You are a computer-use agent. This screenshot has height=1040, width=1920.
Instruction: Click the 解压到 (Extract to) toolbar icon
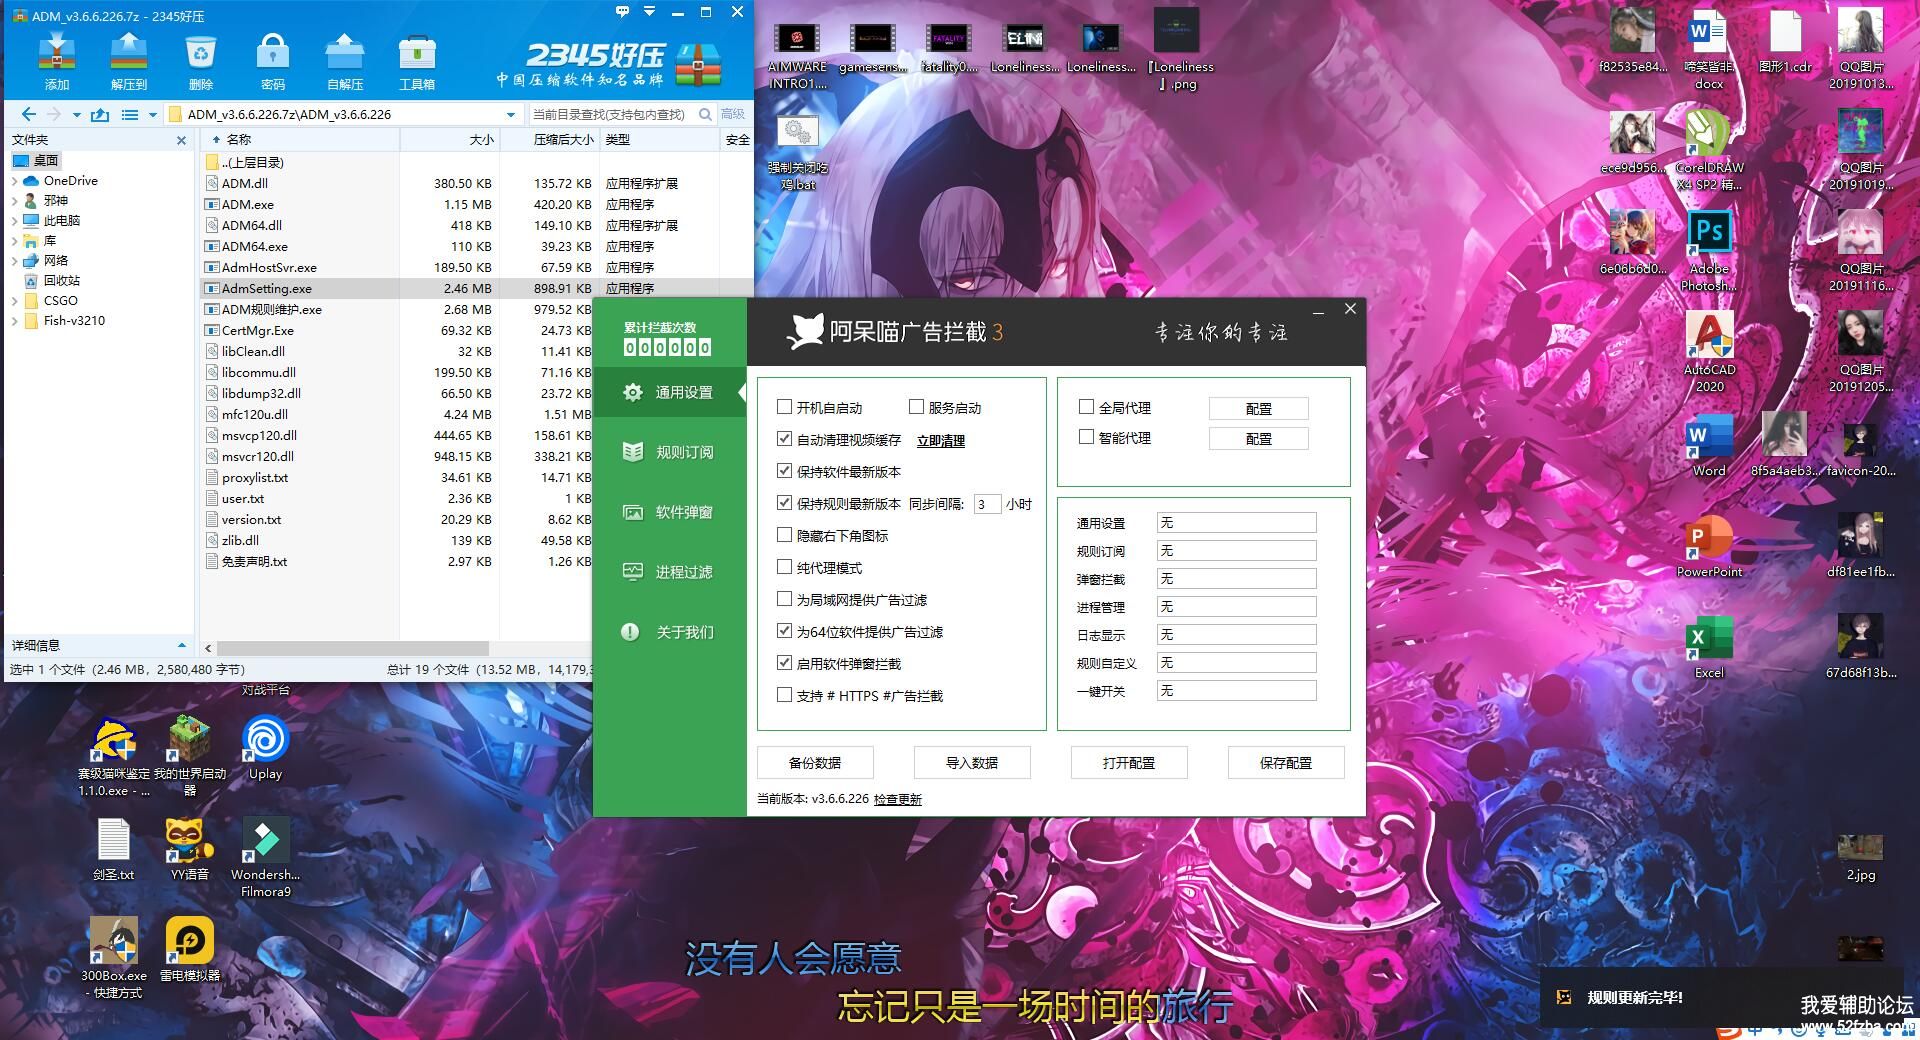(129, 52)
